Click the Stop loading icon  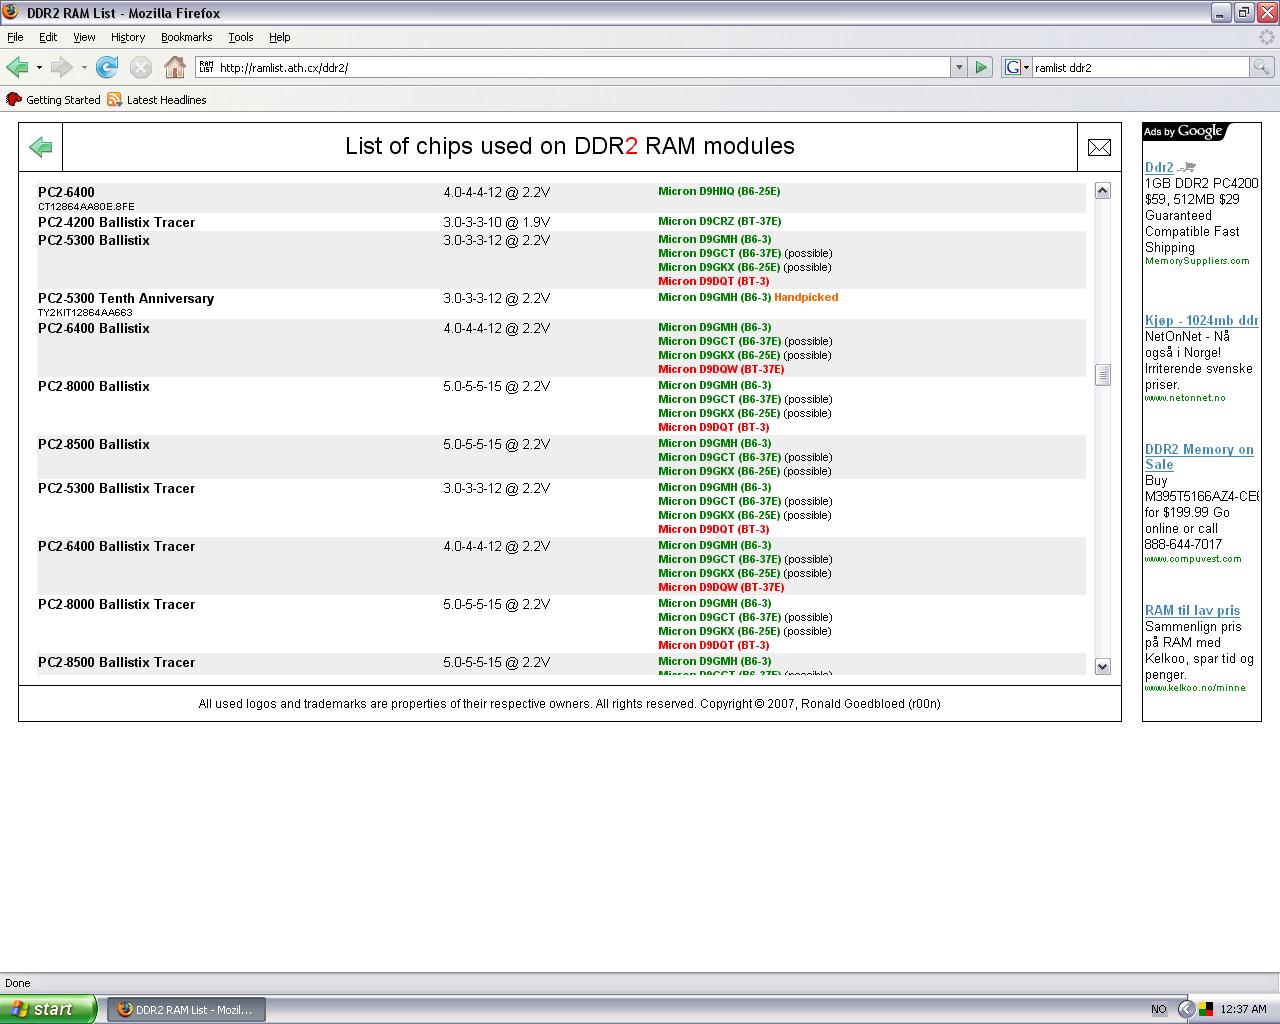[x=141, y=67]
